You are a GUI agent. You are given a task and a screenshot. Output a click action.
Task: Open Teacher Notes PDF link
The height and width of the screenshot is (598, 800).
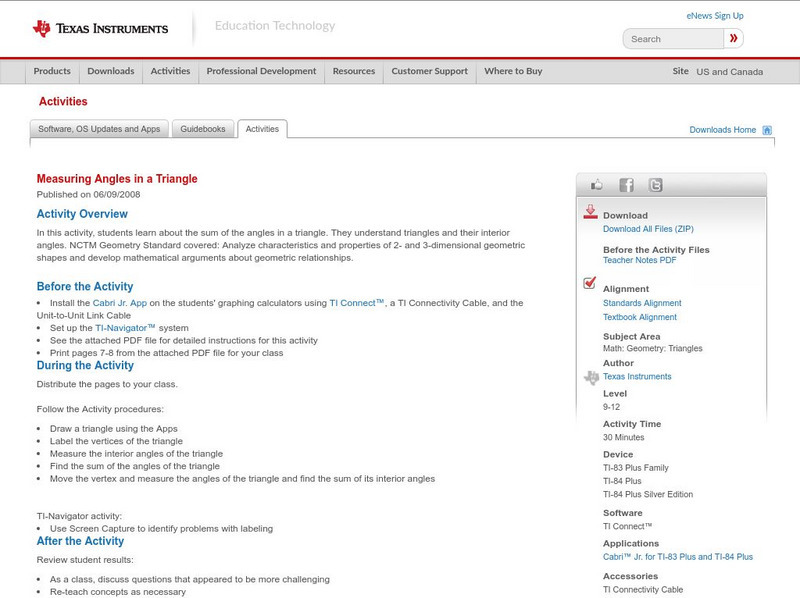click(x=639, y=260)
